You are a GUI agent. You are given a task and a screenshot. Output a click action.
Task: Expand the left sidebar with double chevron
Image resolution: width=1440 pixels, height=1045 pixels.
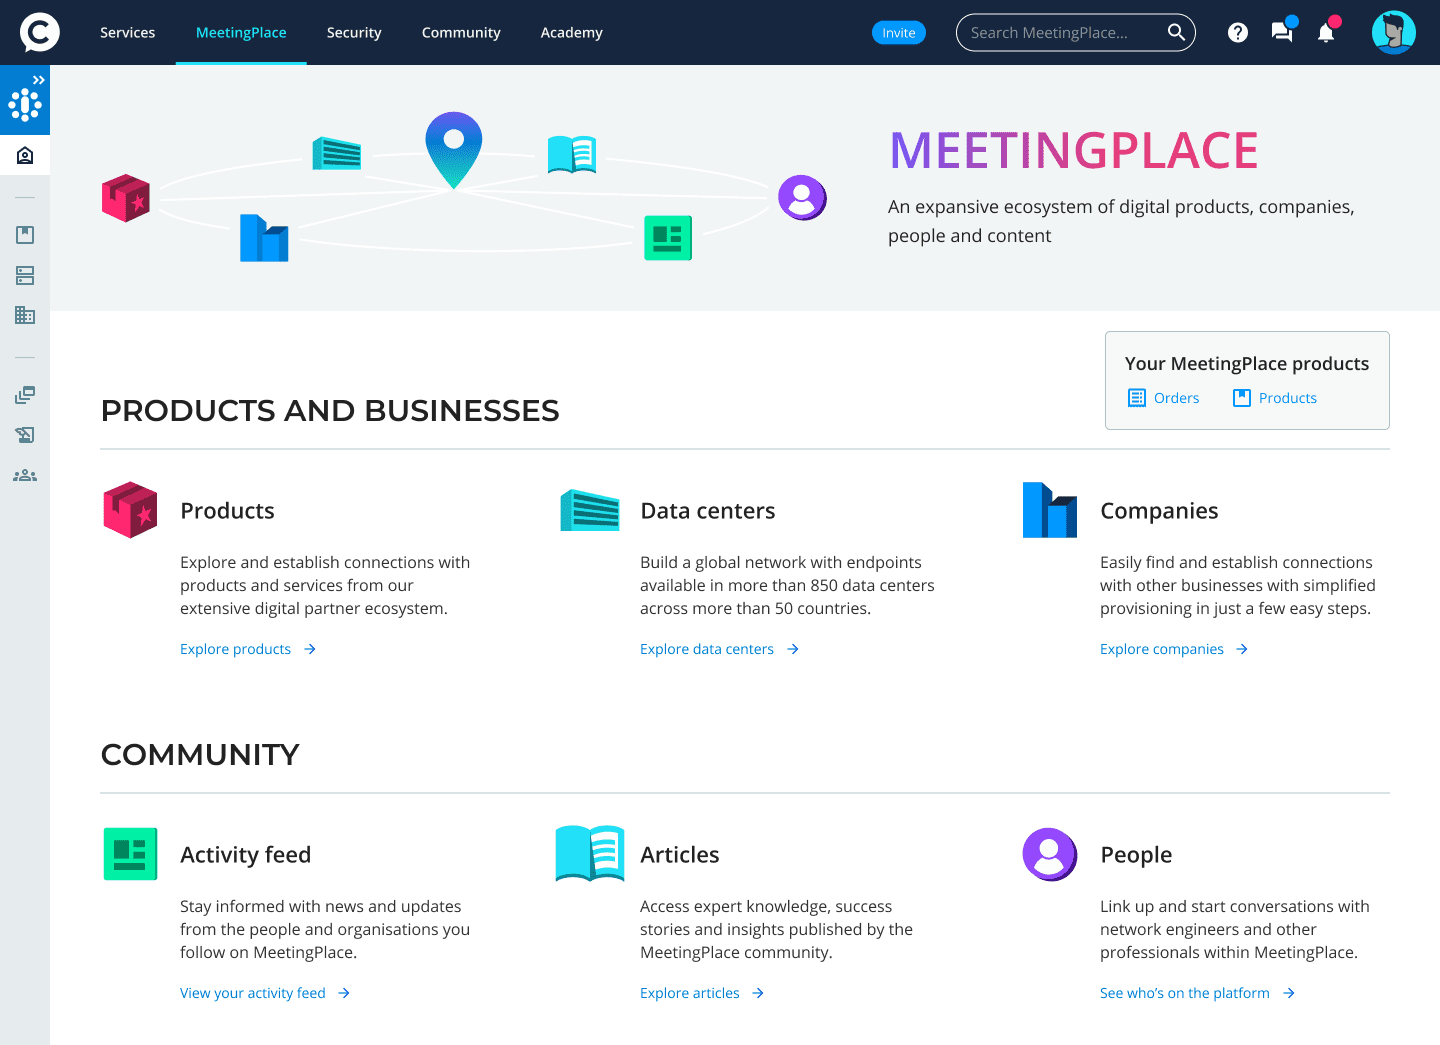tap(38, 80)
